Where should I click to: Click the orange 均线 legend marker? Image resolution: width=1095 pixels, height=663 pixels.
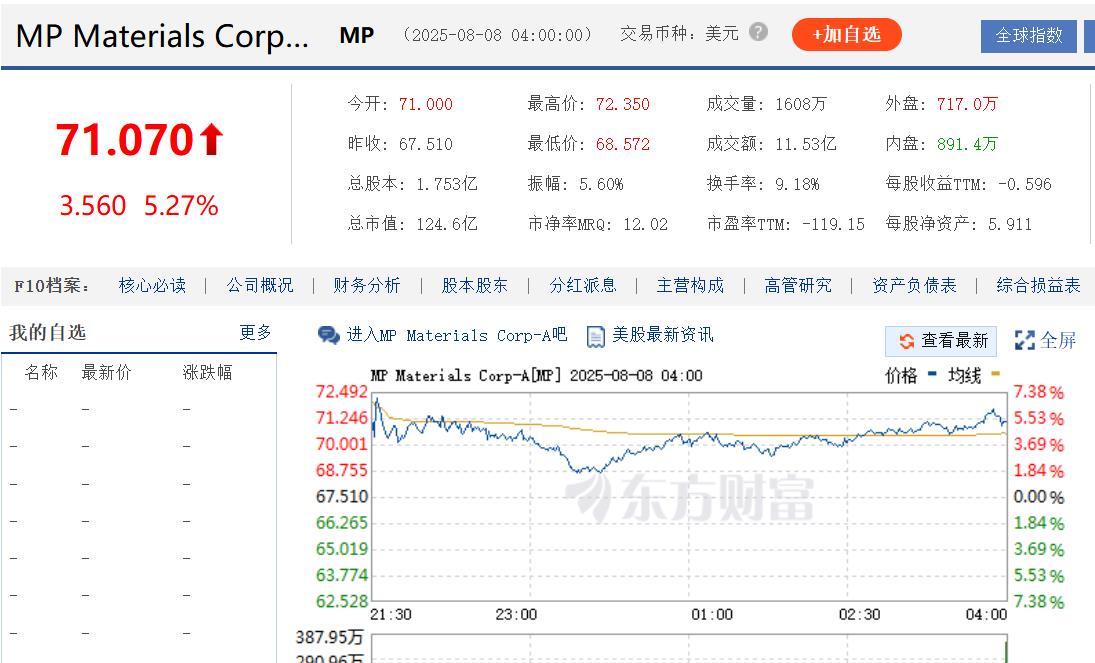995,374
